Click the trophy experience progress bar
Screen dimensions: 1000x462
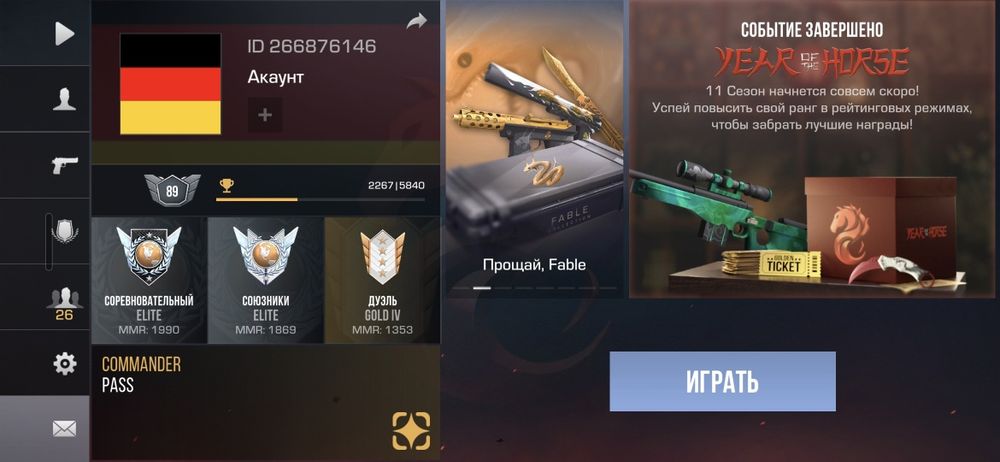coord(320,200)
